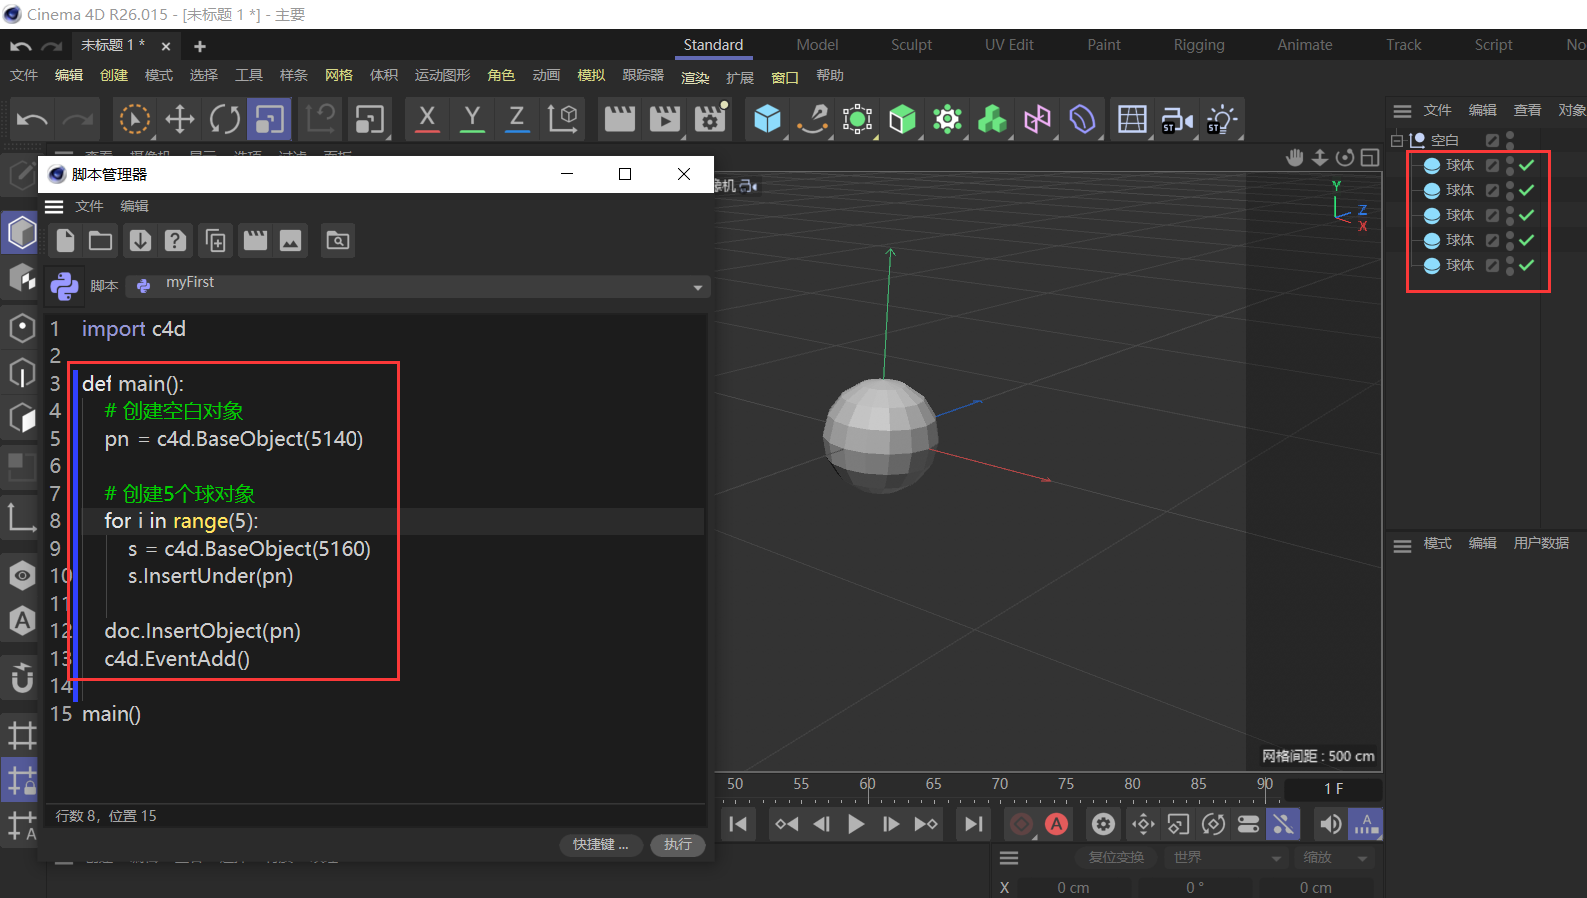
Task: Open the 世界 coordinate dropdown
Action: pyautogui.click(x=1227, y=858)
